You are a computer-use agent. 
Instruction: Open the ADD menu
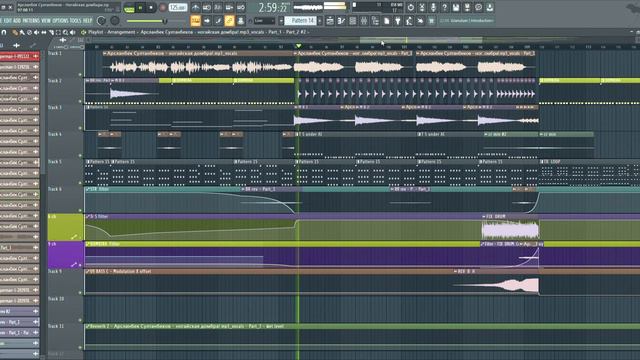(17, 20)
